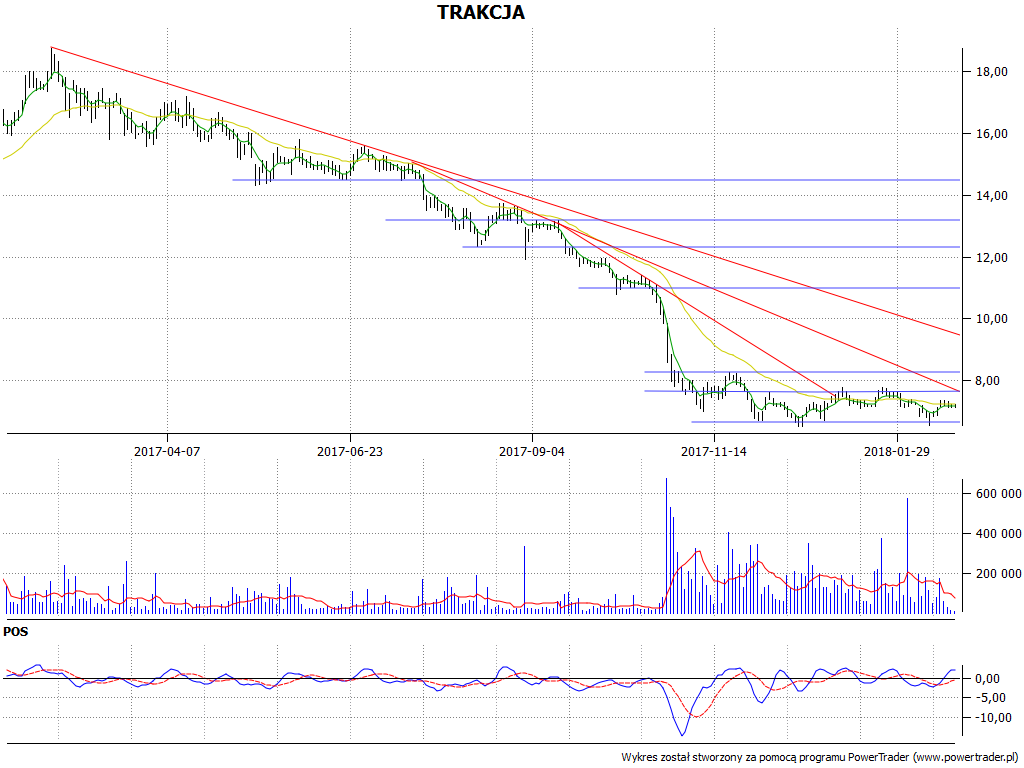
Task: Click the 18,00 price axis label
Action: click(x=991, y=72)
